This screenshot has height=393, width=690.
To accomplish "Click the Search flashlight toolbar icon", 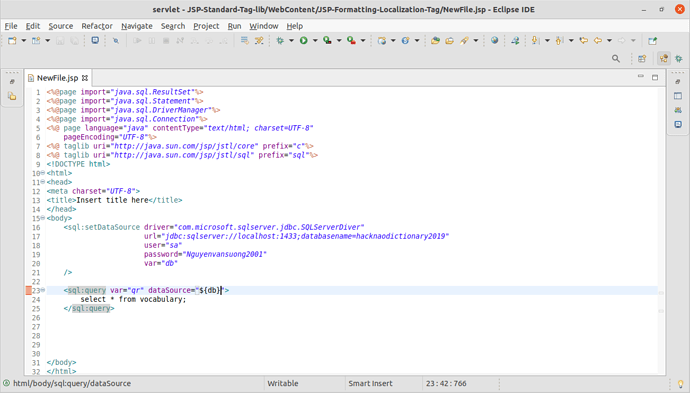I will (464, 40).
